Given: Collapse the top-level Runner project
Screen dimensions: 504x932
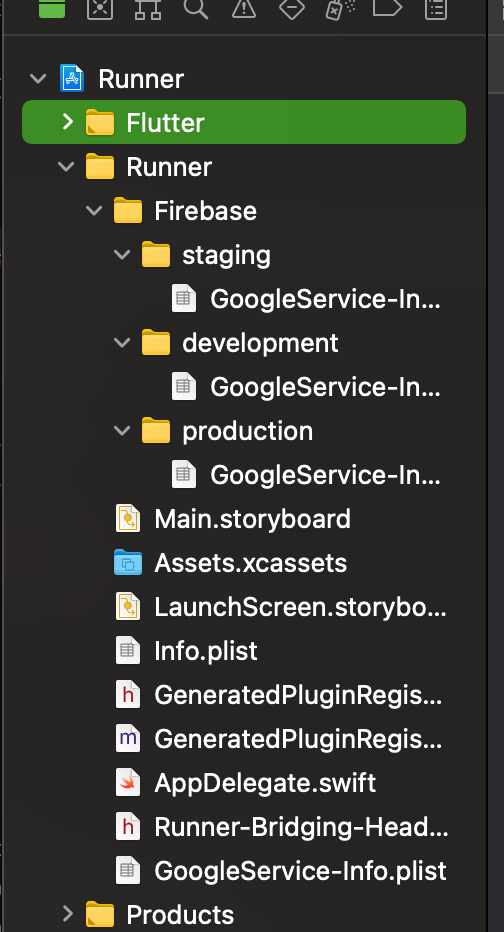Looking at the screenshot, I should [x=38, y=78].
